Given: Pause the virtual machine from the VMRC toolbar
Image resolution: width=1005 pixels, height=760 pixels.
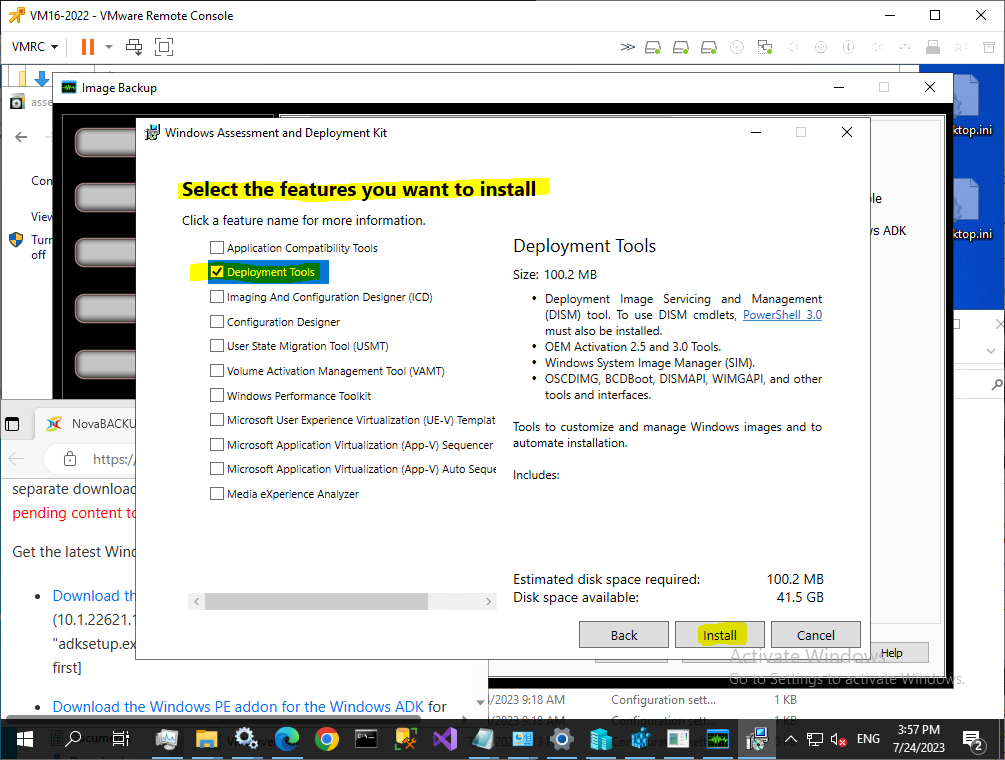Looking at the screenshot, I should pos(88,47).
